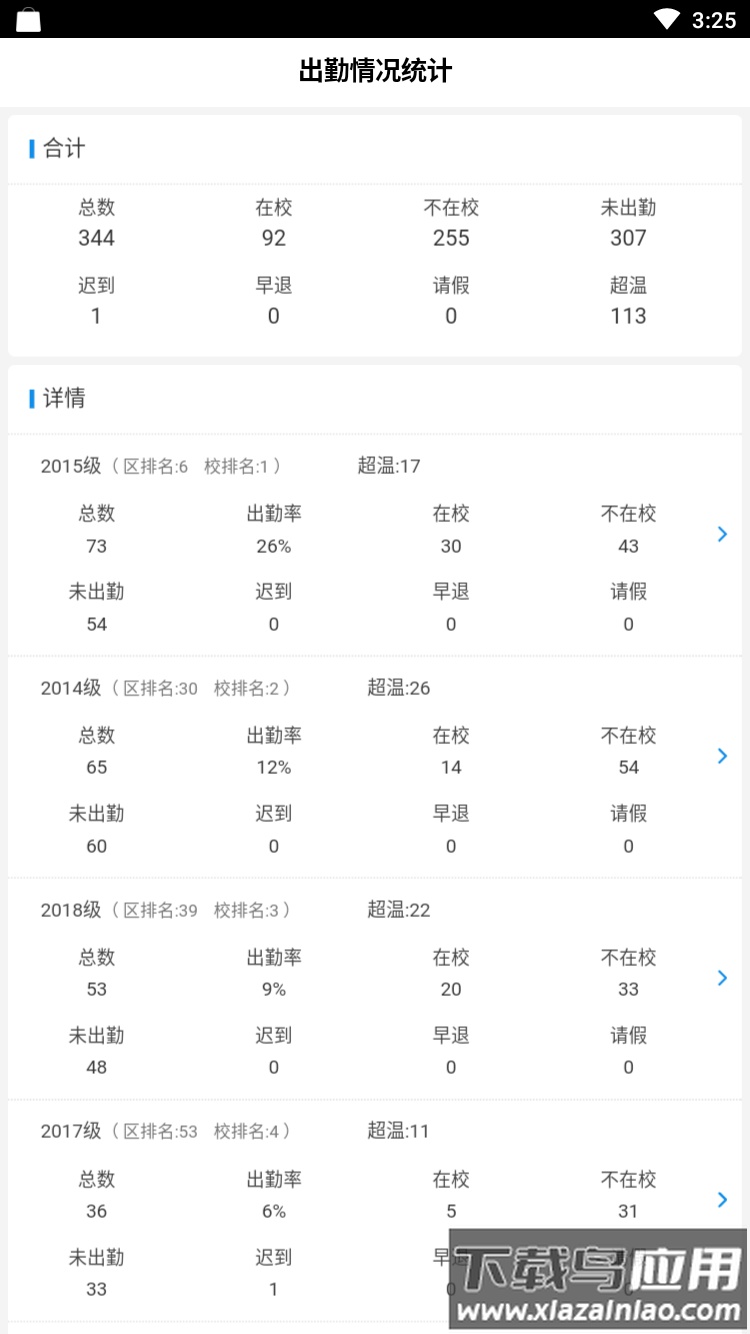This screenshot has width=750, height=1334.
Task: Select the 详情 section header
Action: pos(62,399)
